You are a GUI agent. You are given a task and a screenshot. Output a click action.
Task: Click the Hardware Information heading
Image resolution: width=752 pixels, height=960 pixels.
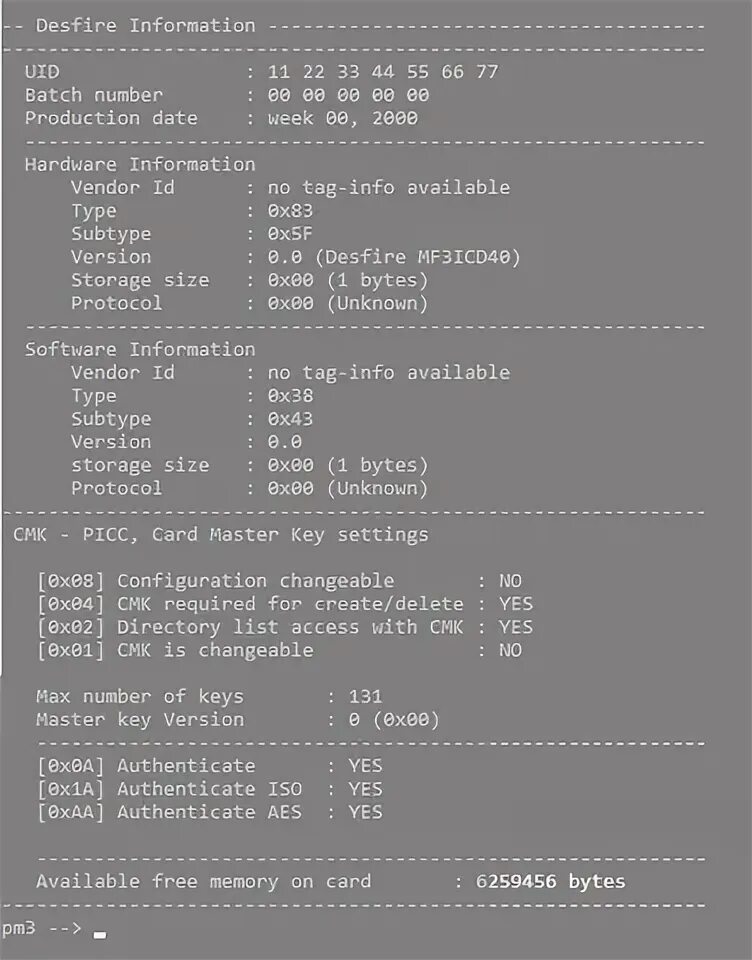[x=140, y=164]
